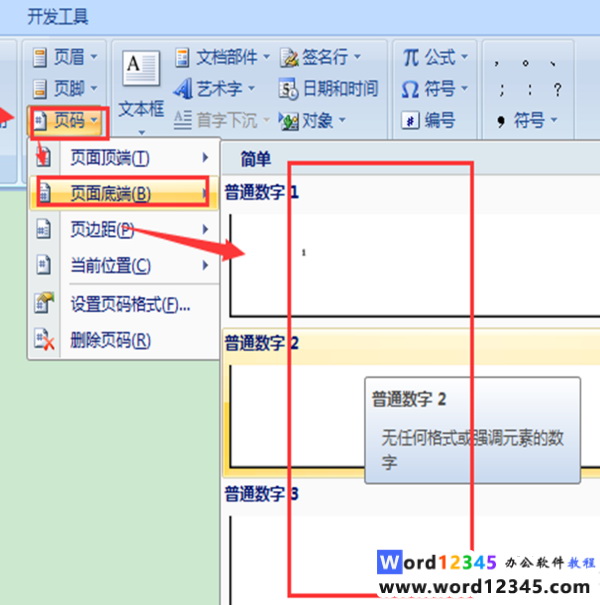This screenshot has width=600, height=605.
Task: Open the Quick Parts (文档部件) dropdown
Action: click(x=222, y=57)
